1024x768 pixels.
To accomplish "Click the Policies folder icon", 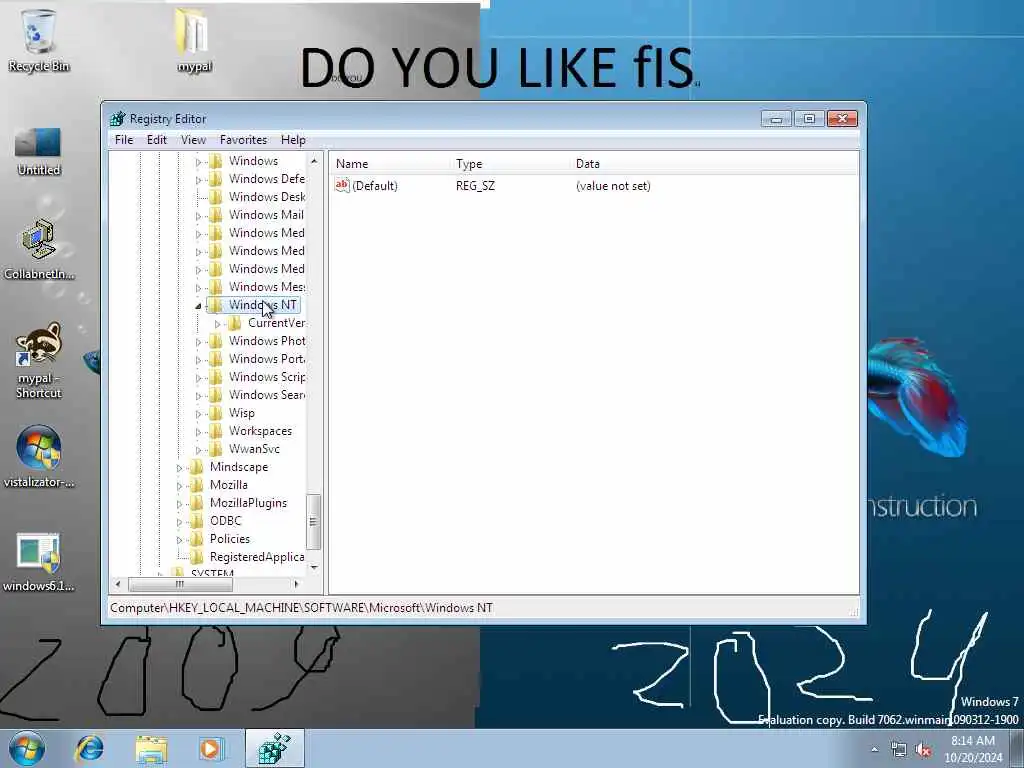I will point(196,539).
